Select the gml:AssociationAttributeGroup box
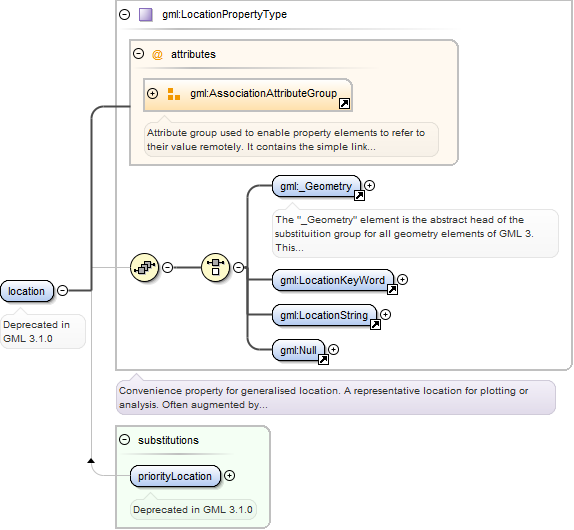Screen dimensions: 574x530 (x=248, y=95)
